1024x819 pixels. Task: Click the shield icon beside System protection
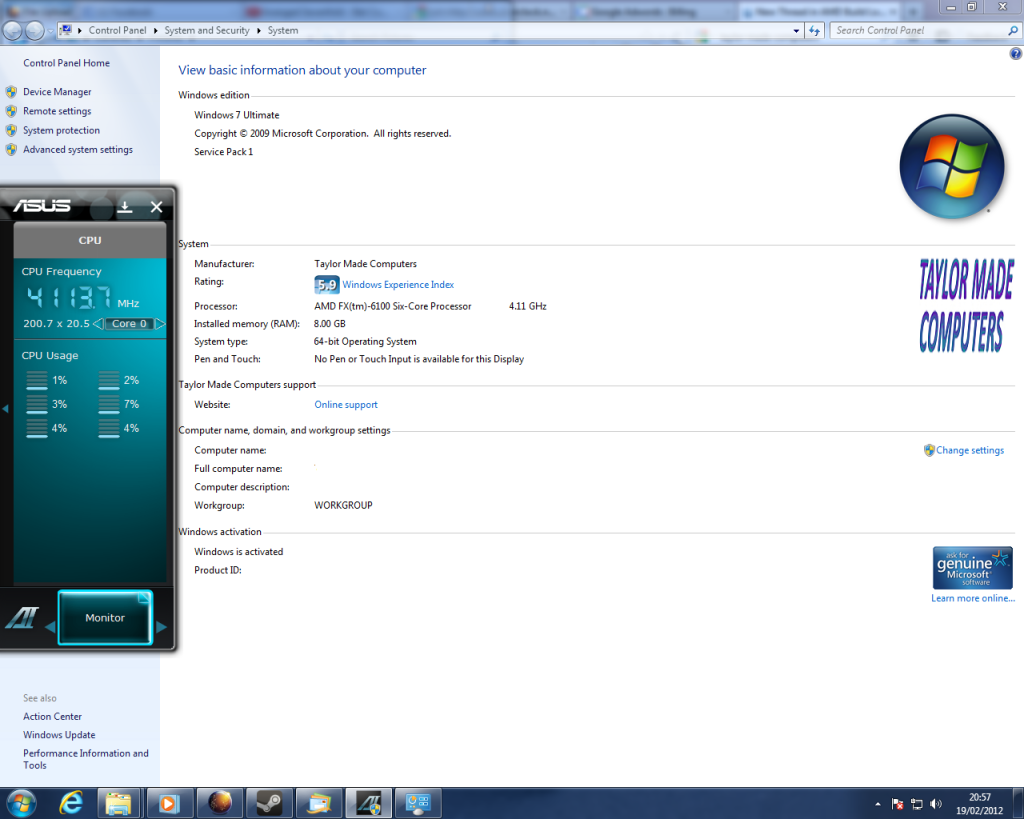(x=11, y=131)
